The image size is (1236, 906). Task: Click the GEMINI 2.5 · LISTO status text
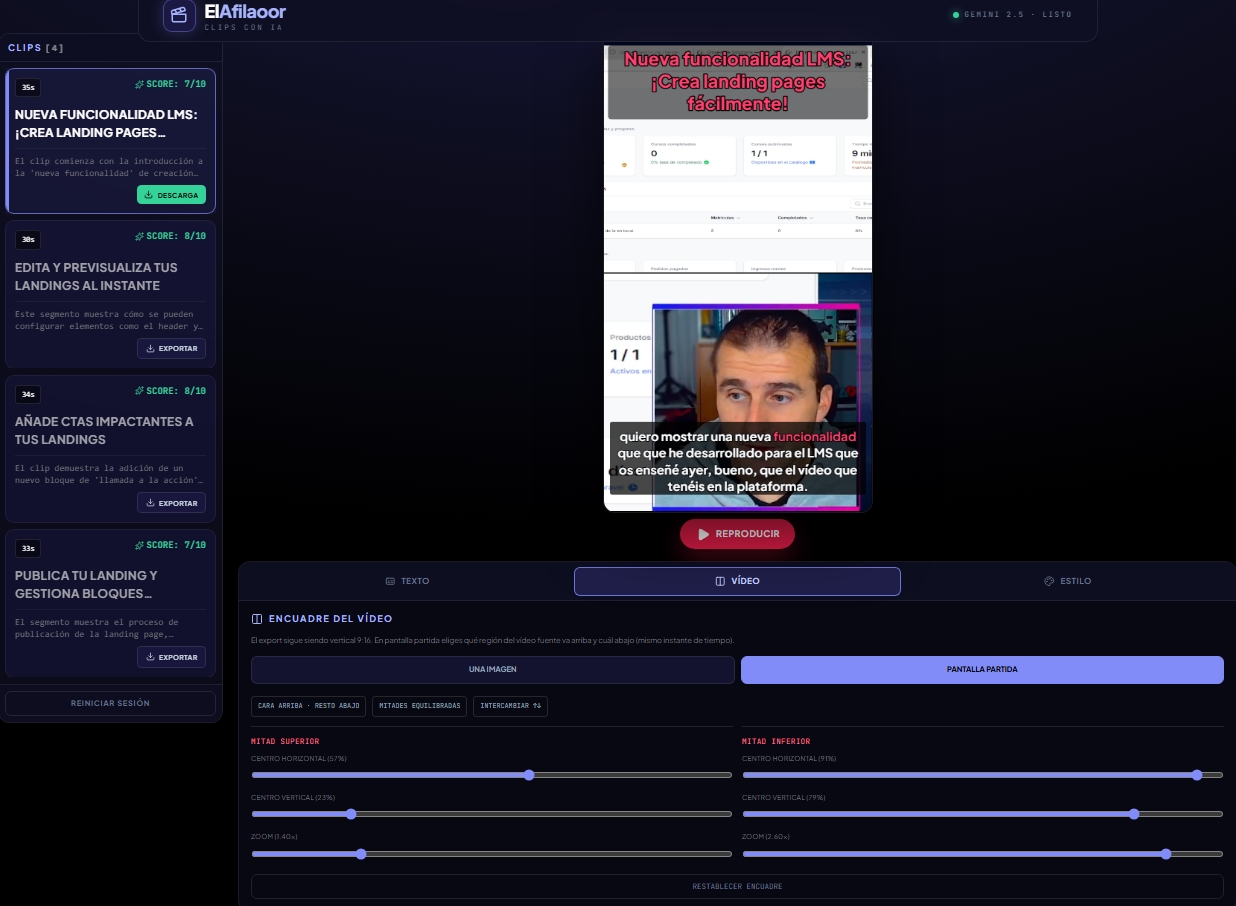[1018, 15]
